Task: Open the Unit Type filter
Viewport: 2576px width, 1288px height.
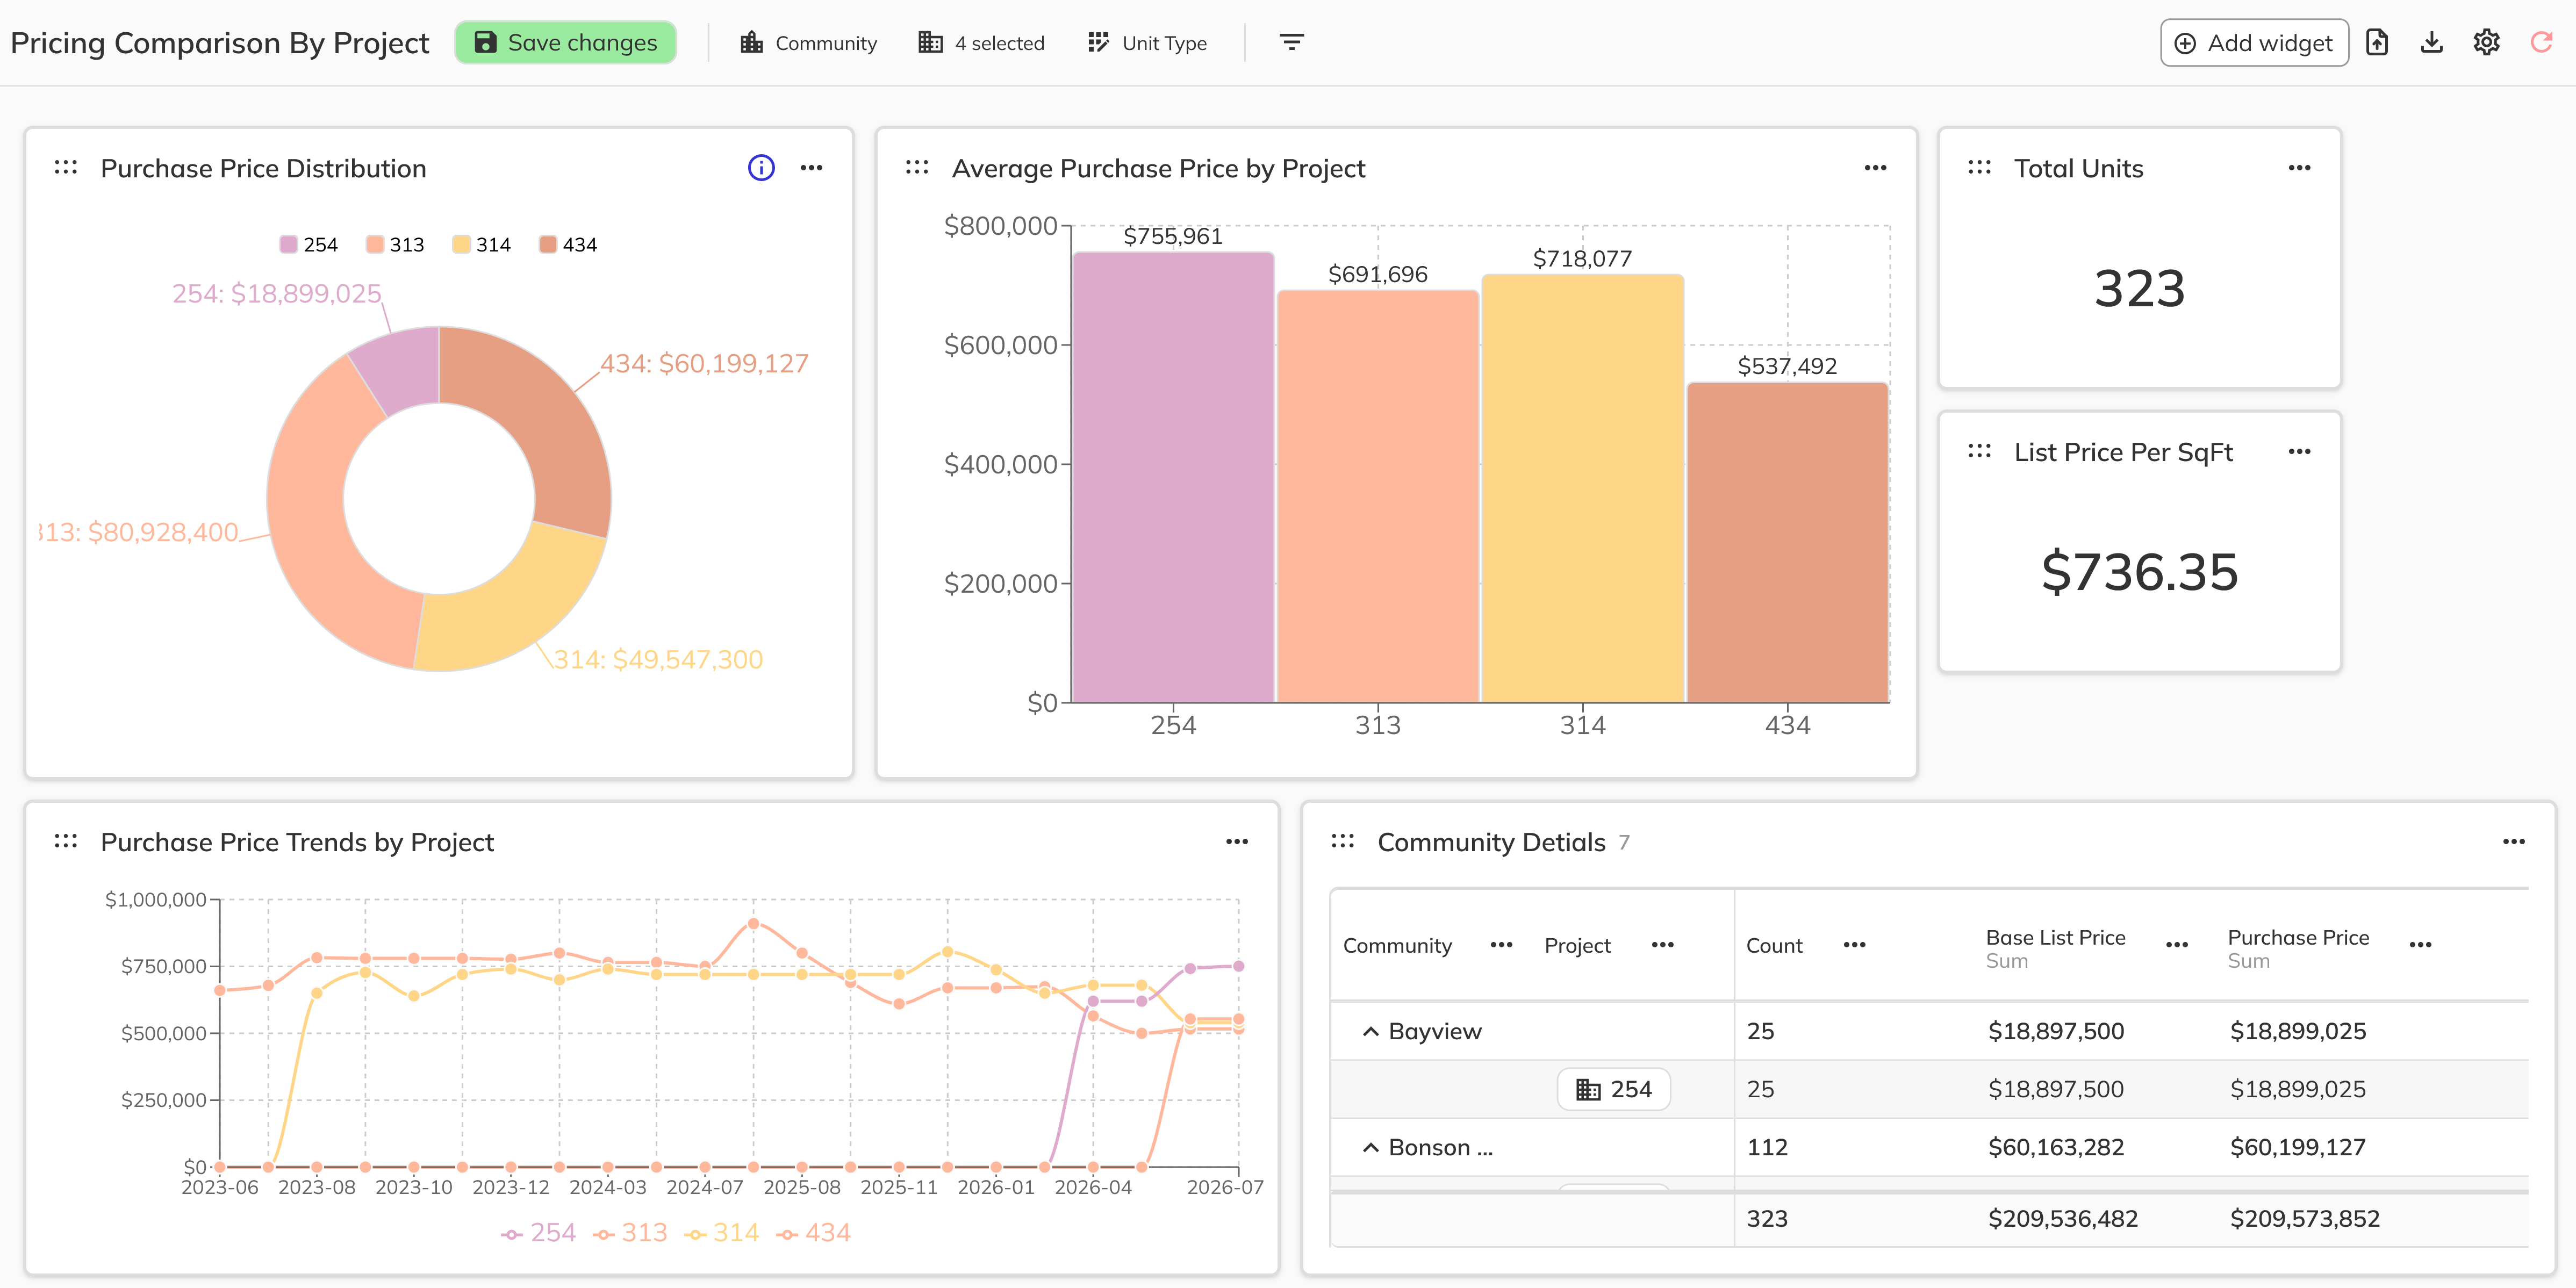Action: [1147, 43]
